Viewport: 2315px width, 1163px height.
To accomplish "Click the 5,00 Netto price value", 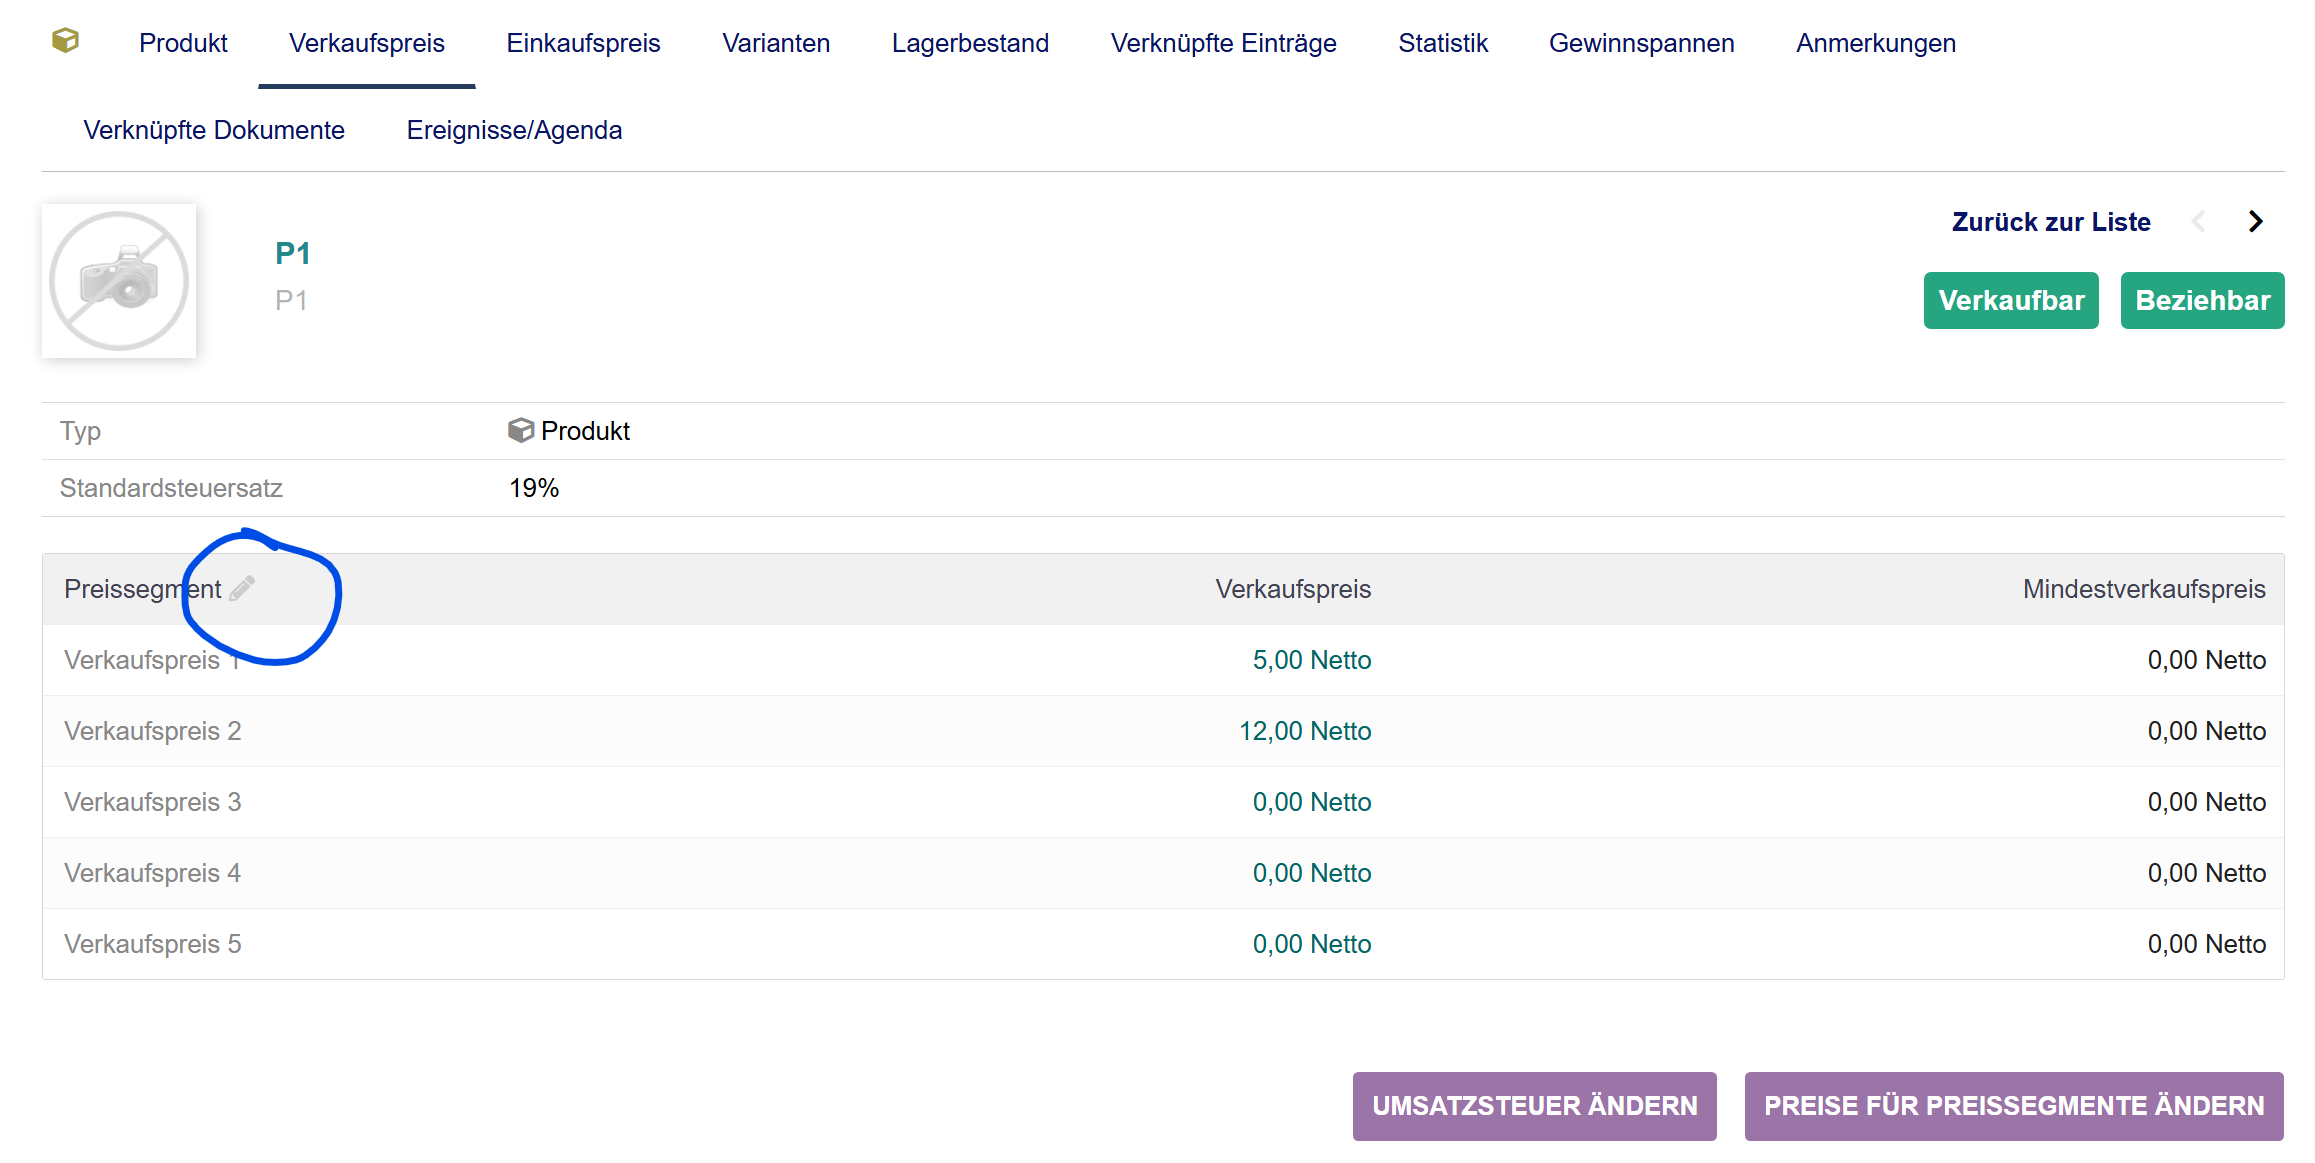I will tap(1311, 660).
